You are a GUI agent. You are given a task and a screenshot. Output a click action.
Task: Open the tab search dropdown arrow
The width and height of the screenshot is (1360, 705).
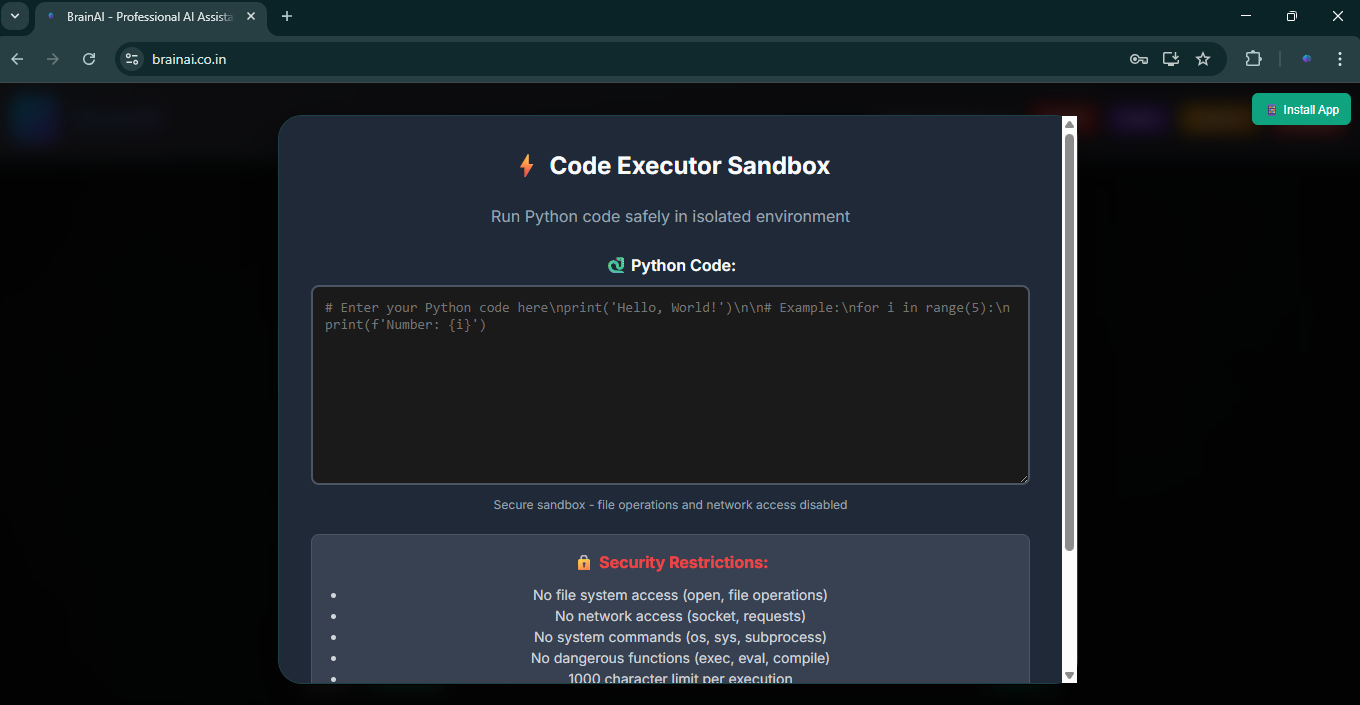pos(14,16)
